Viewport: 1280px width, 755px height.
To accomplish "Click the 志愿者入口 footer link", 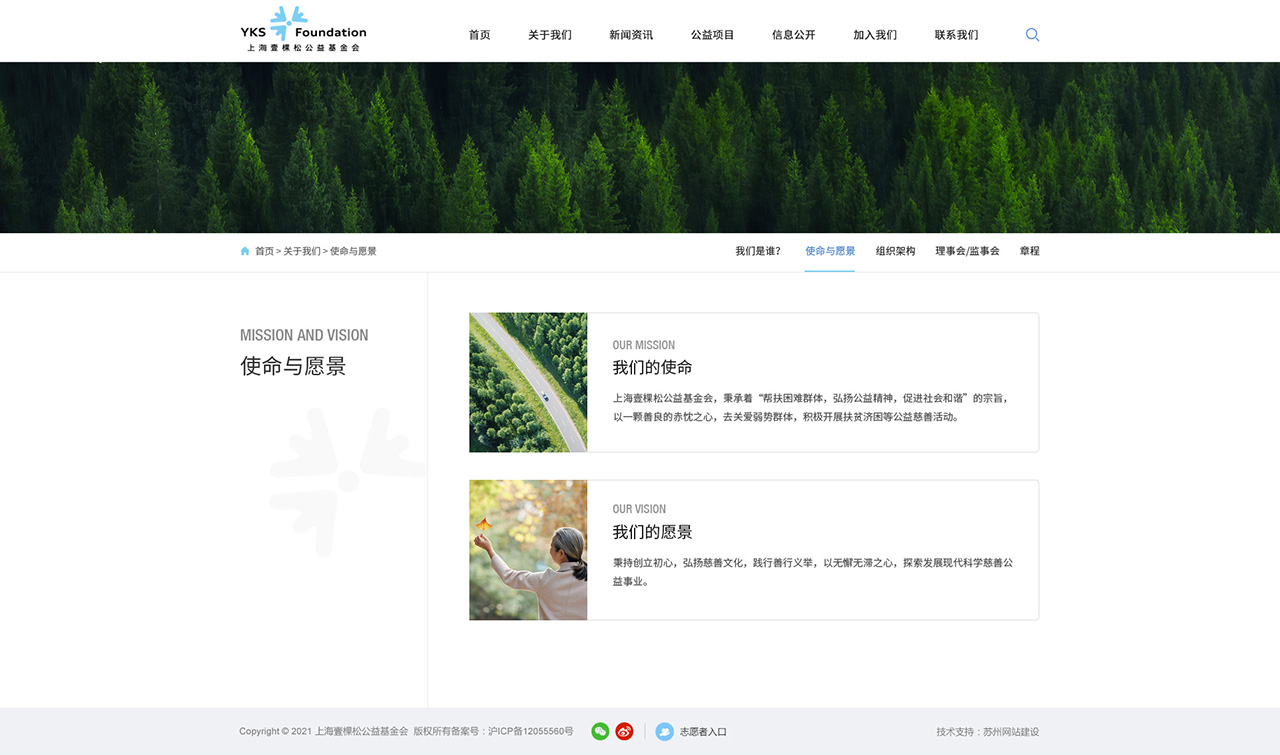I will click(x=703, y=732).
